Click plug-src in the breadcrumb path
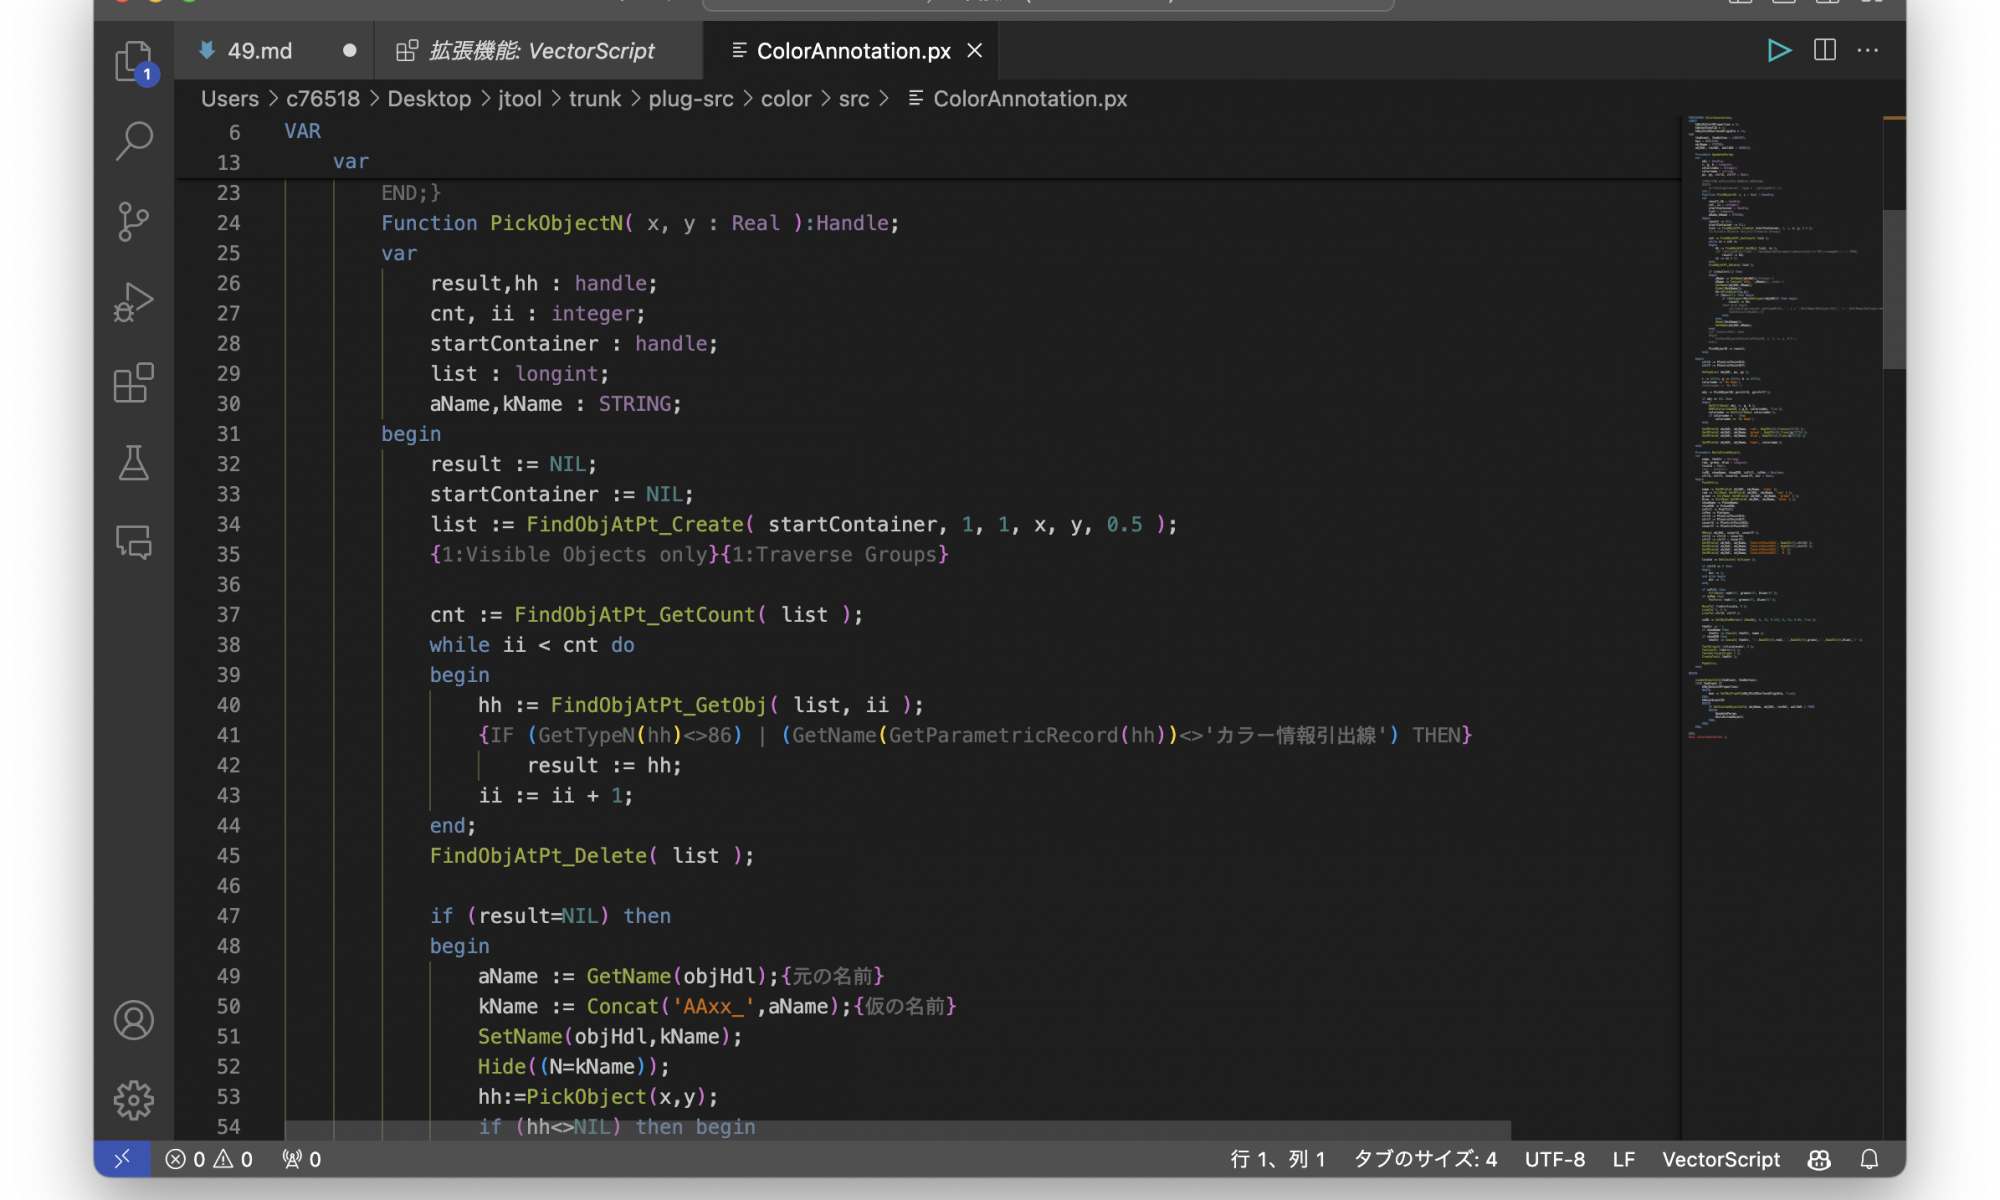This screenshot has width=2000, height=1200. click(690, 99)
